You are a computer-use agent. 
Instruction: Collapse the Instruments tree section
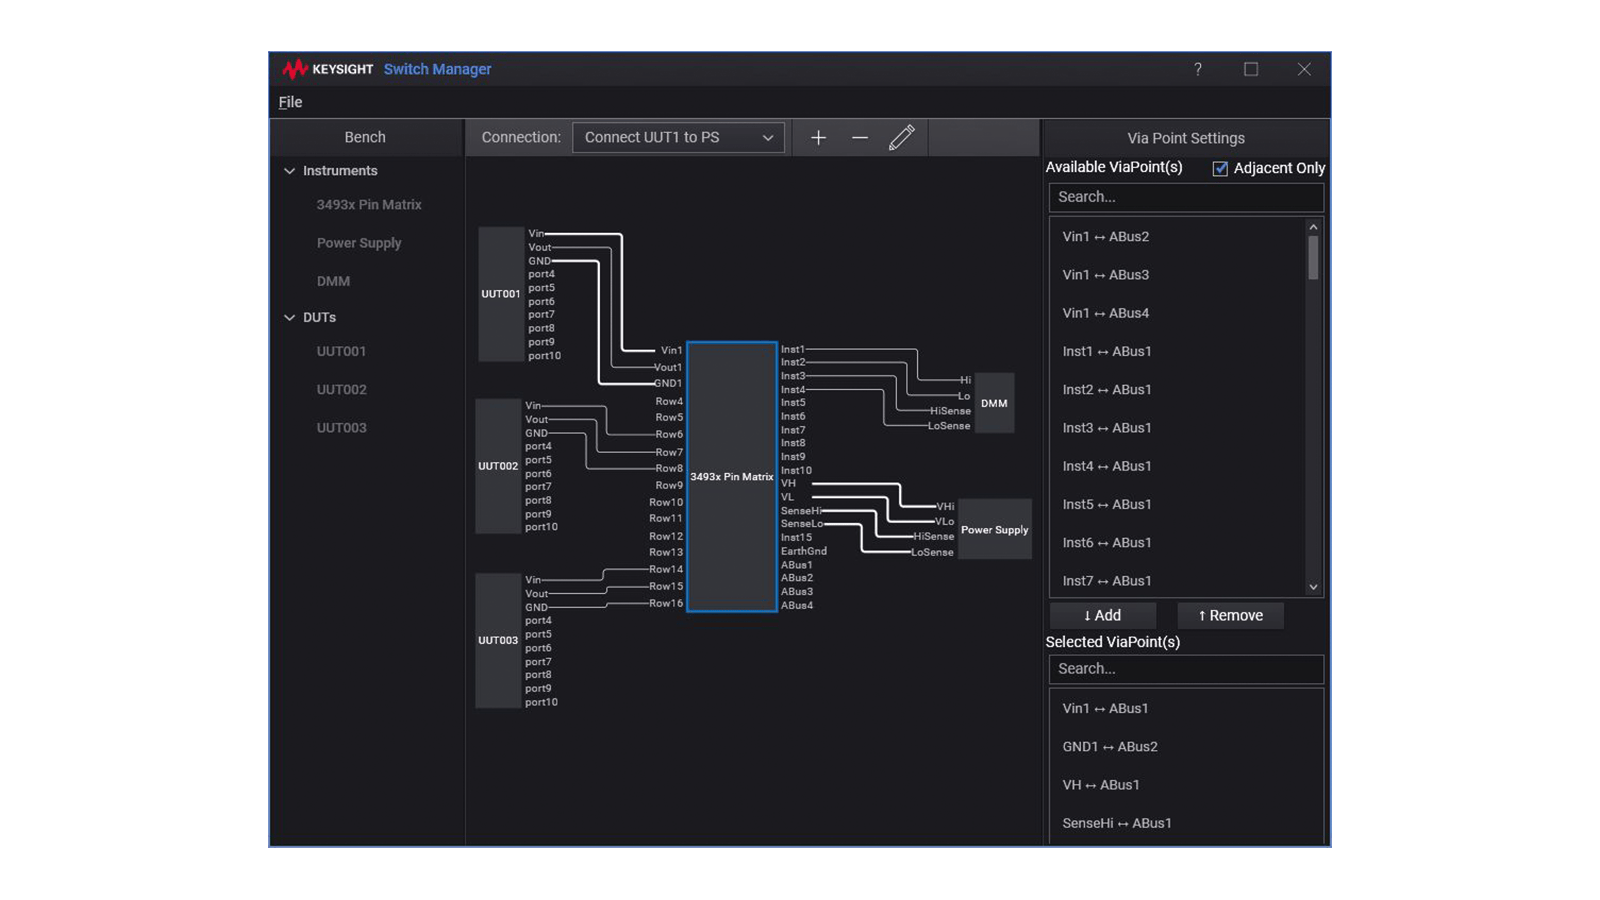[x=289, y=171]
